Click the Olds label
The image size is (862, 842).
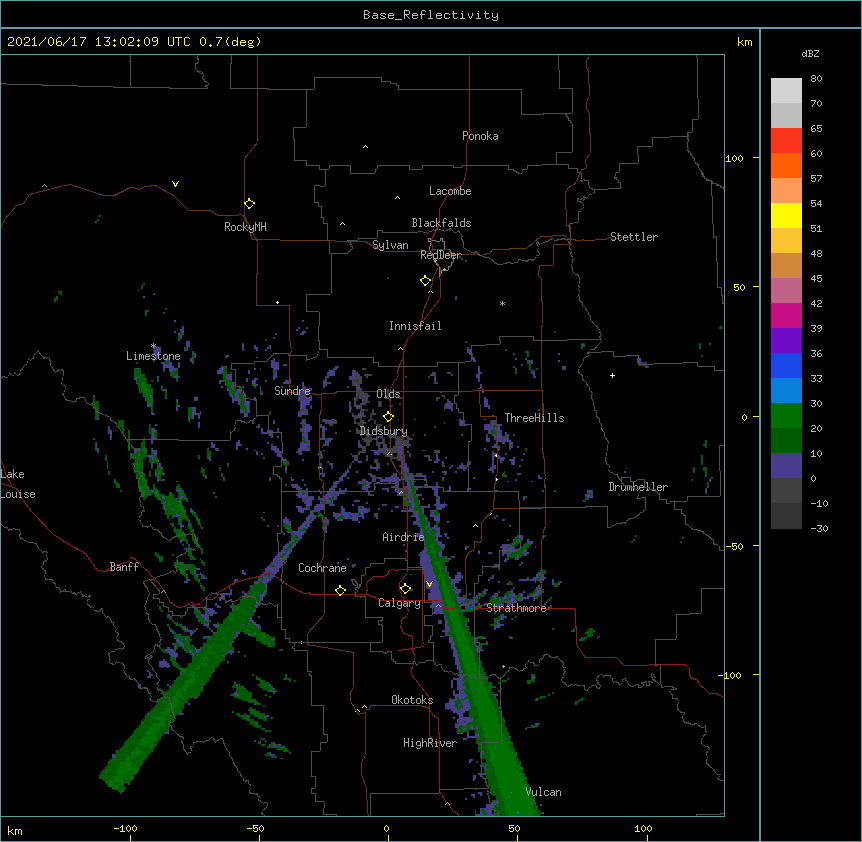[x=388, y=394]
